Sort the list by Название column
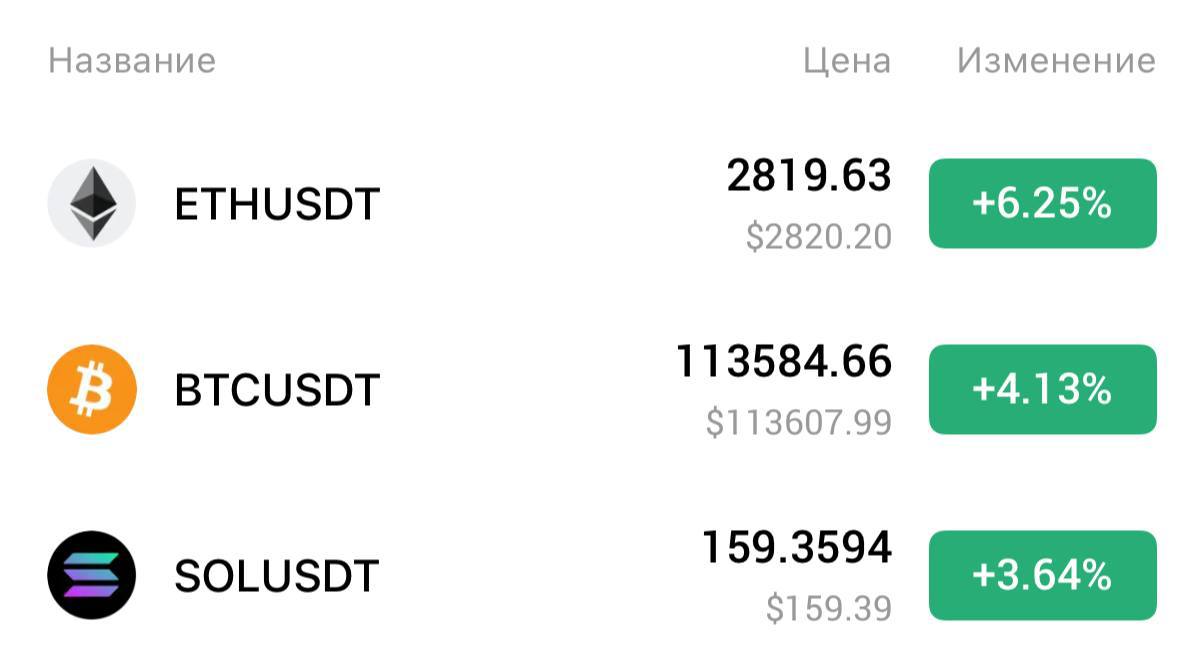 [132, 61]
